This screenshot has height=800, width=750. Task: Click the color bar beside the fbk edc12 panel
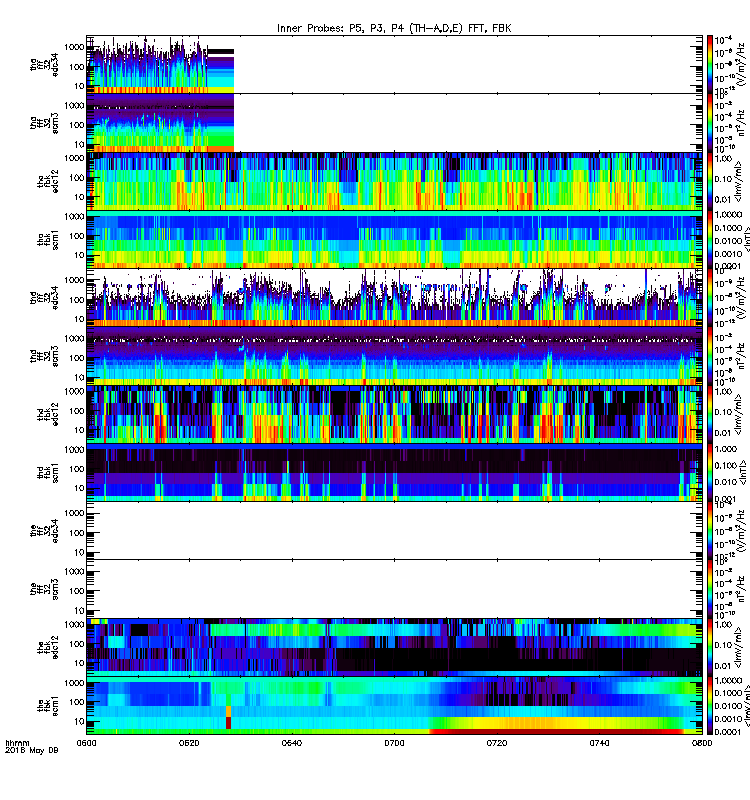pos(710,647)
